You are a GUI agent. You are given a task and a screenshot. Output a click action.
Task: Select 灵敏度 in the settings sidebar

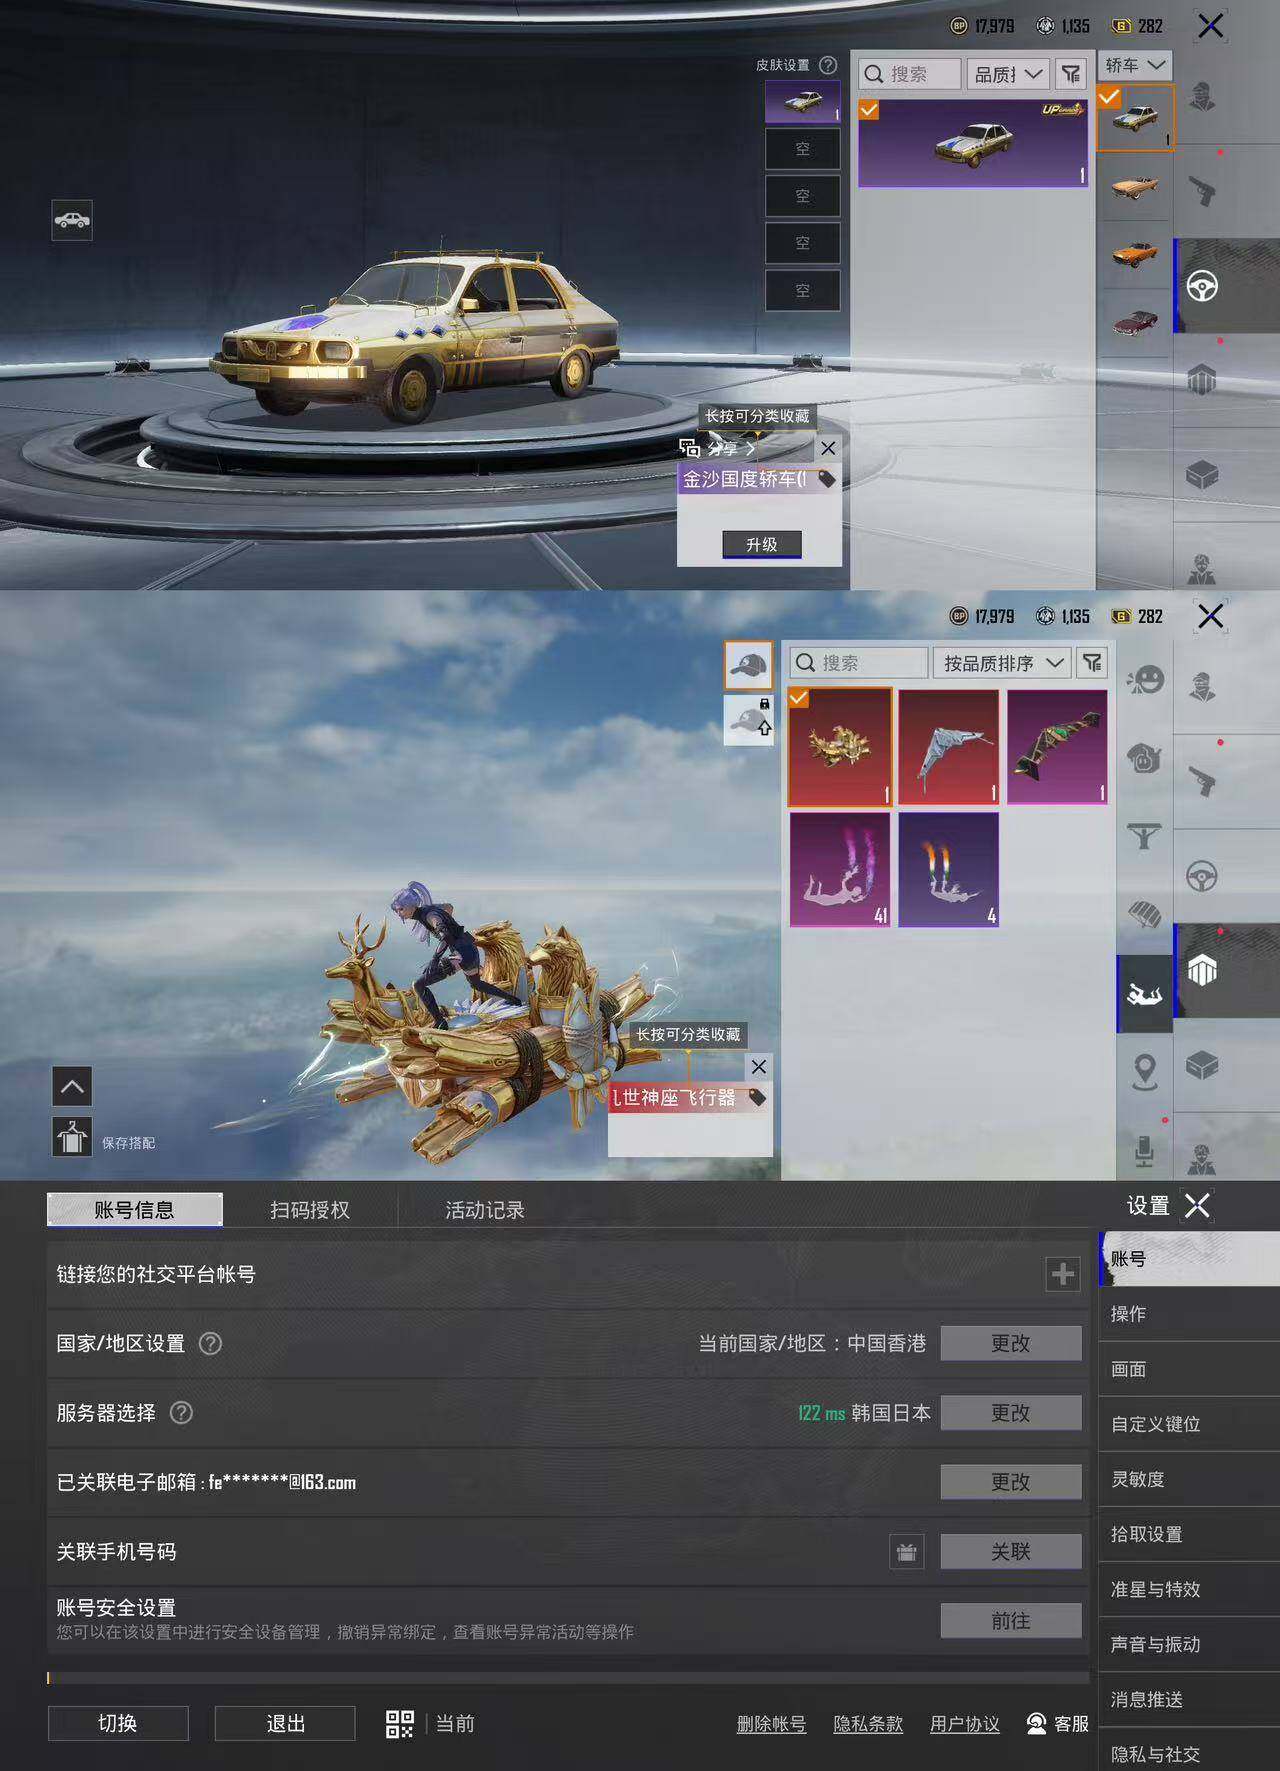pos(1189,1479)
